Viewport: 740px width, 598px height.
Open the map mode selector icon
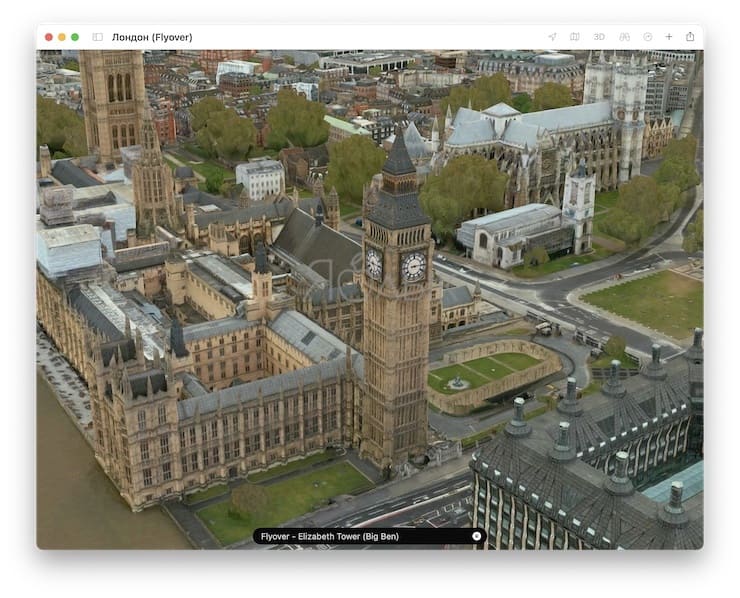(x=575, y=37)
